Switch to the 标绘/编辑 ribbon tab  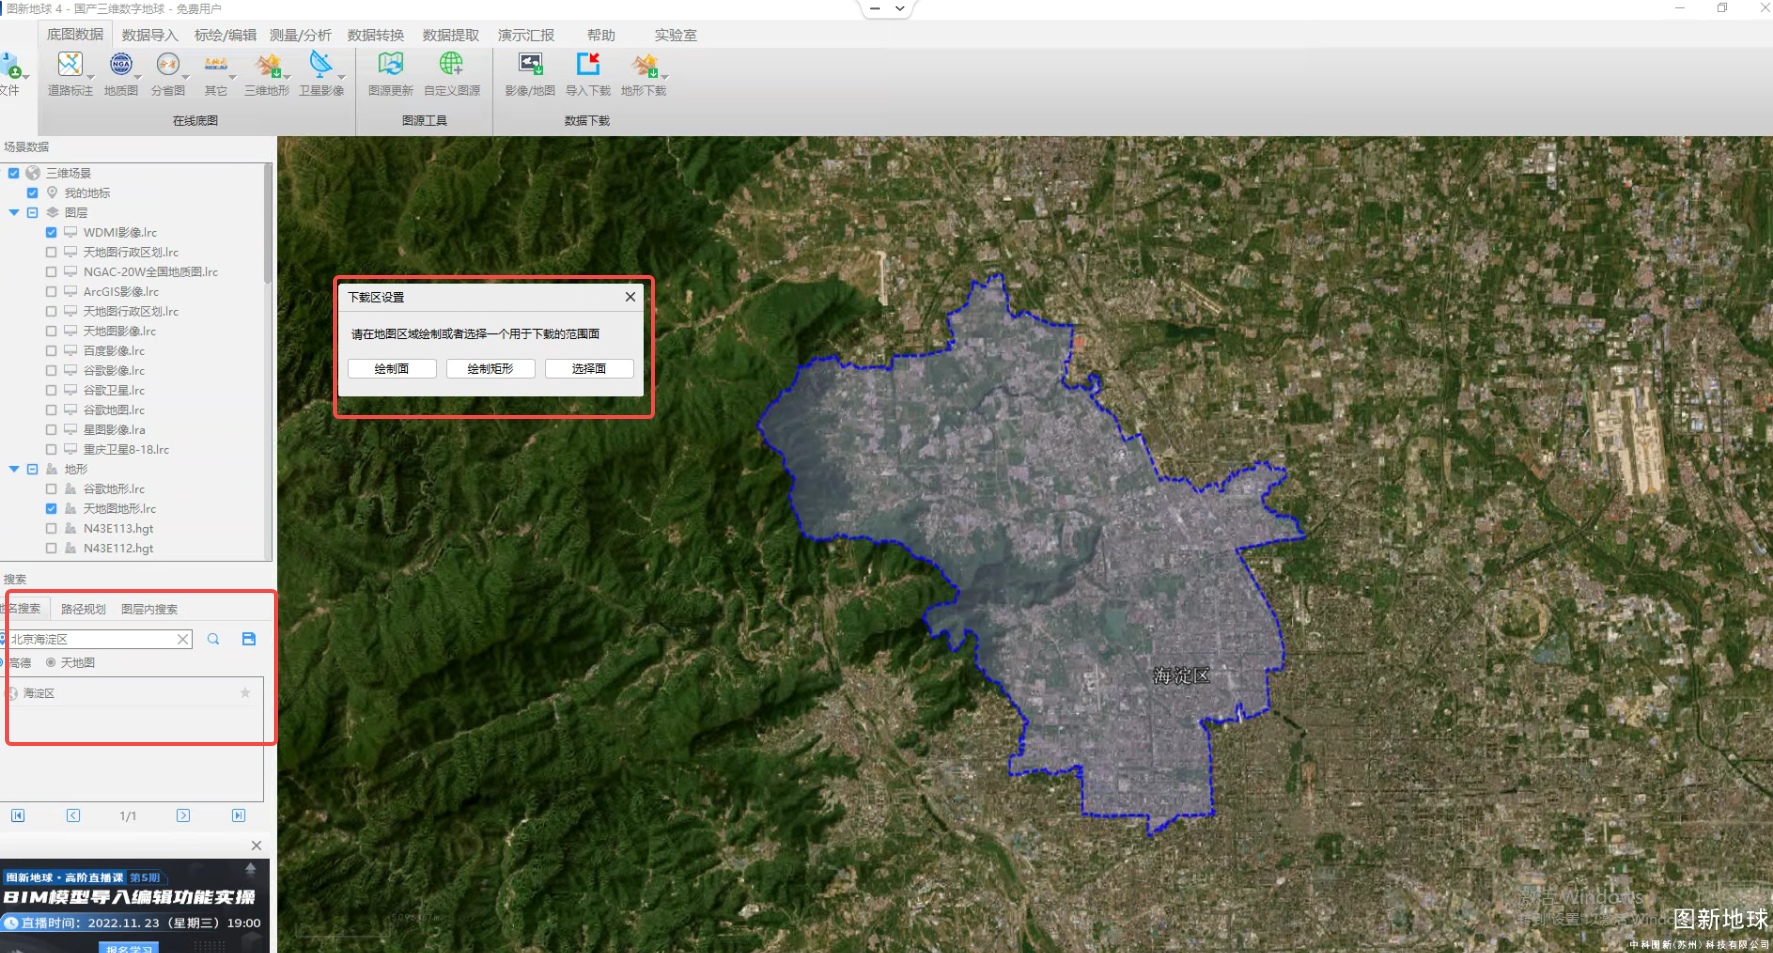pos(225,35)
